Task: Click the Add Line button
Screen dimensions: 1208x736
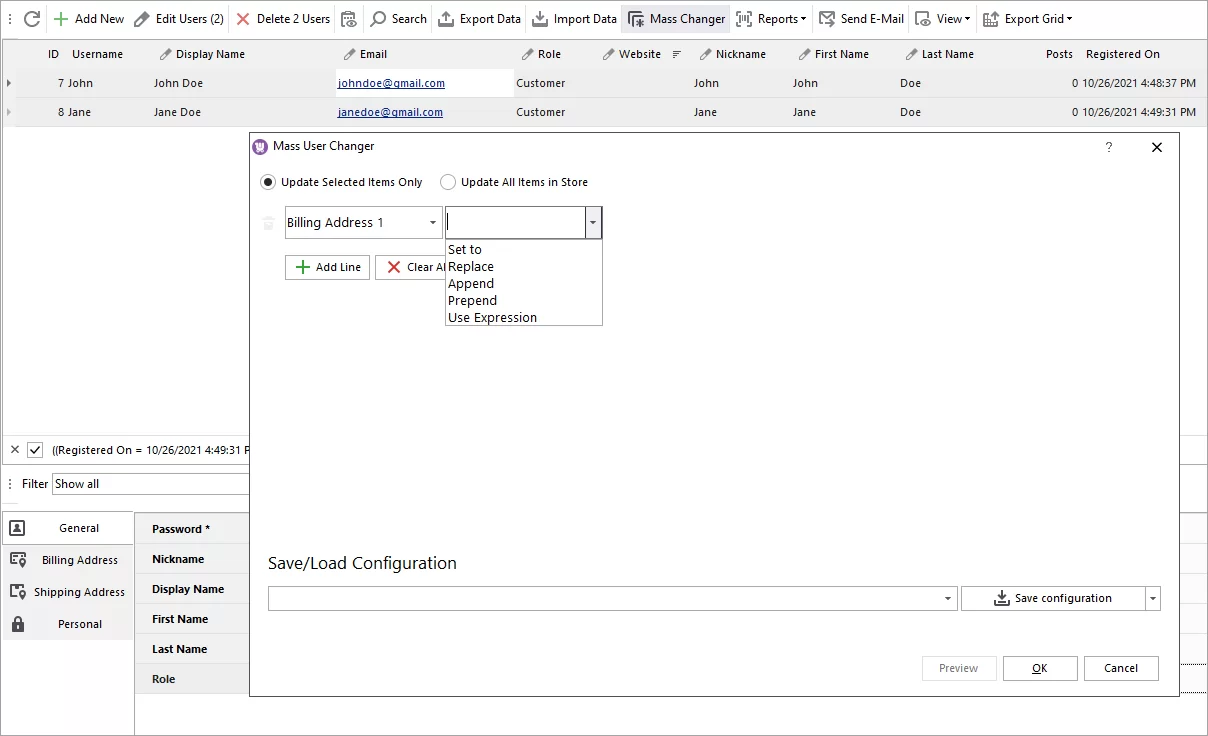Action: click(x=326, y=267)
